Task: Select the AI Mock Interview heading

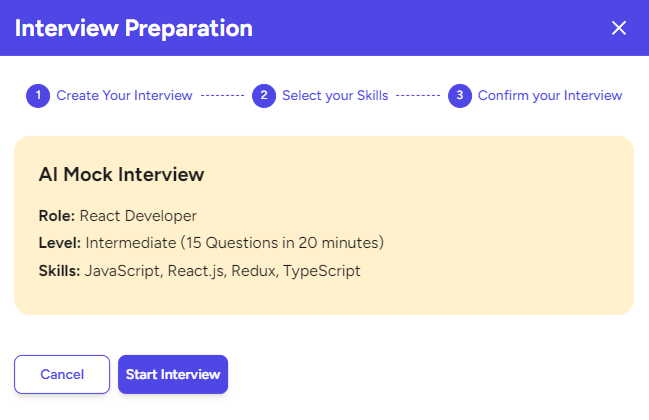Action: point(121,174)
